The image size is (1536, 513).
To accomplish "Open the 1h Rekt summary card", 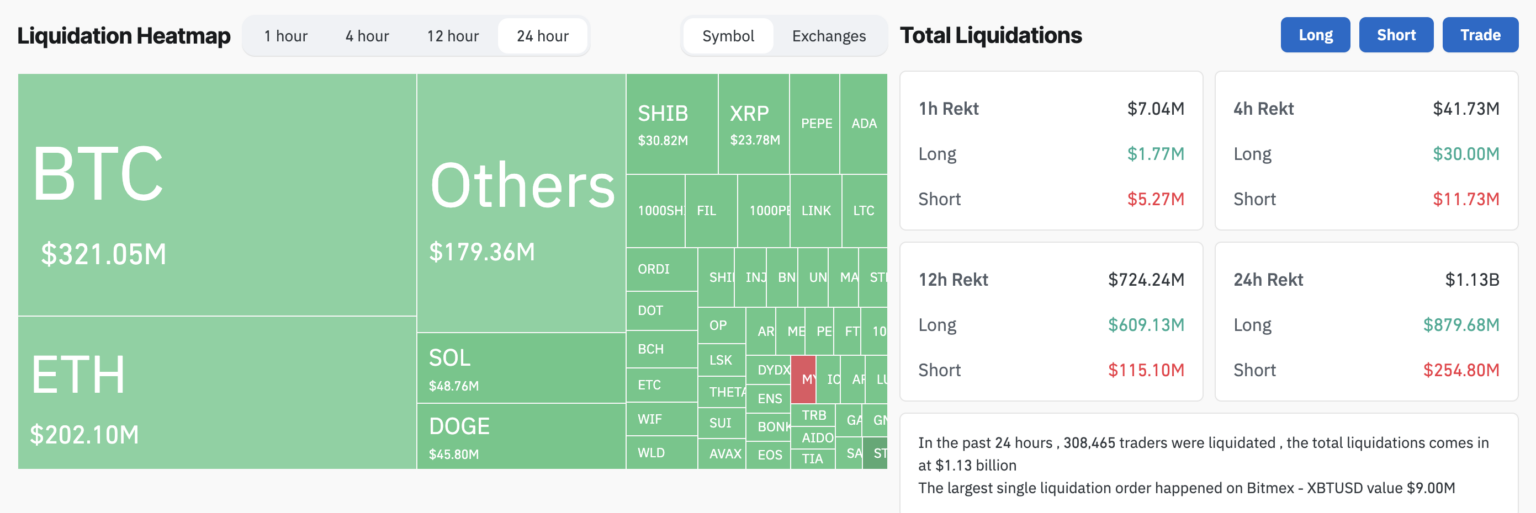I will tap(1051, 151).
